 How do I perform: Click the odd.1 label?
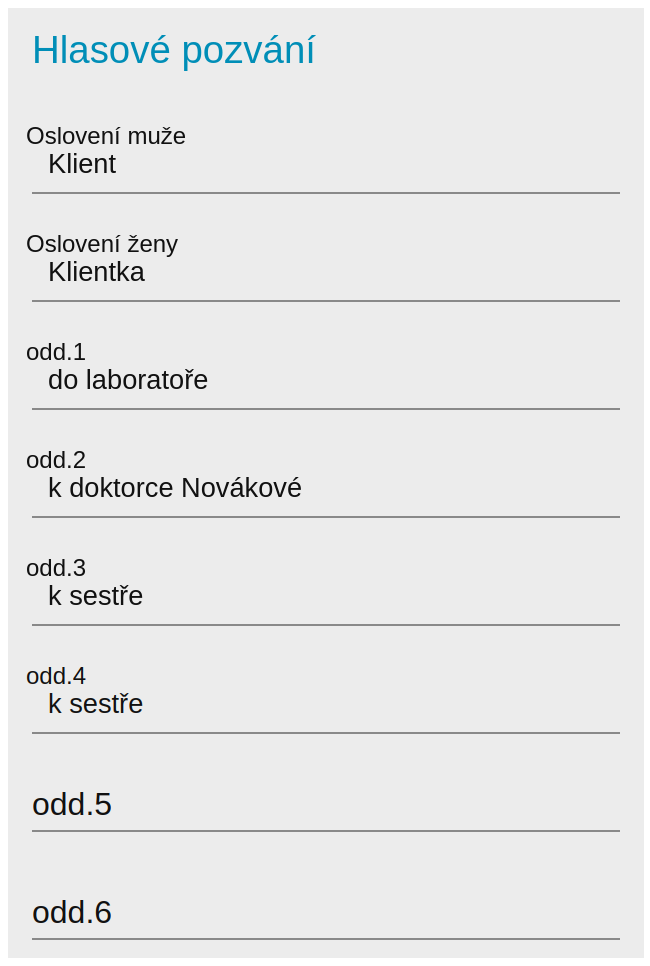coord(56,352)
